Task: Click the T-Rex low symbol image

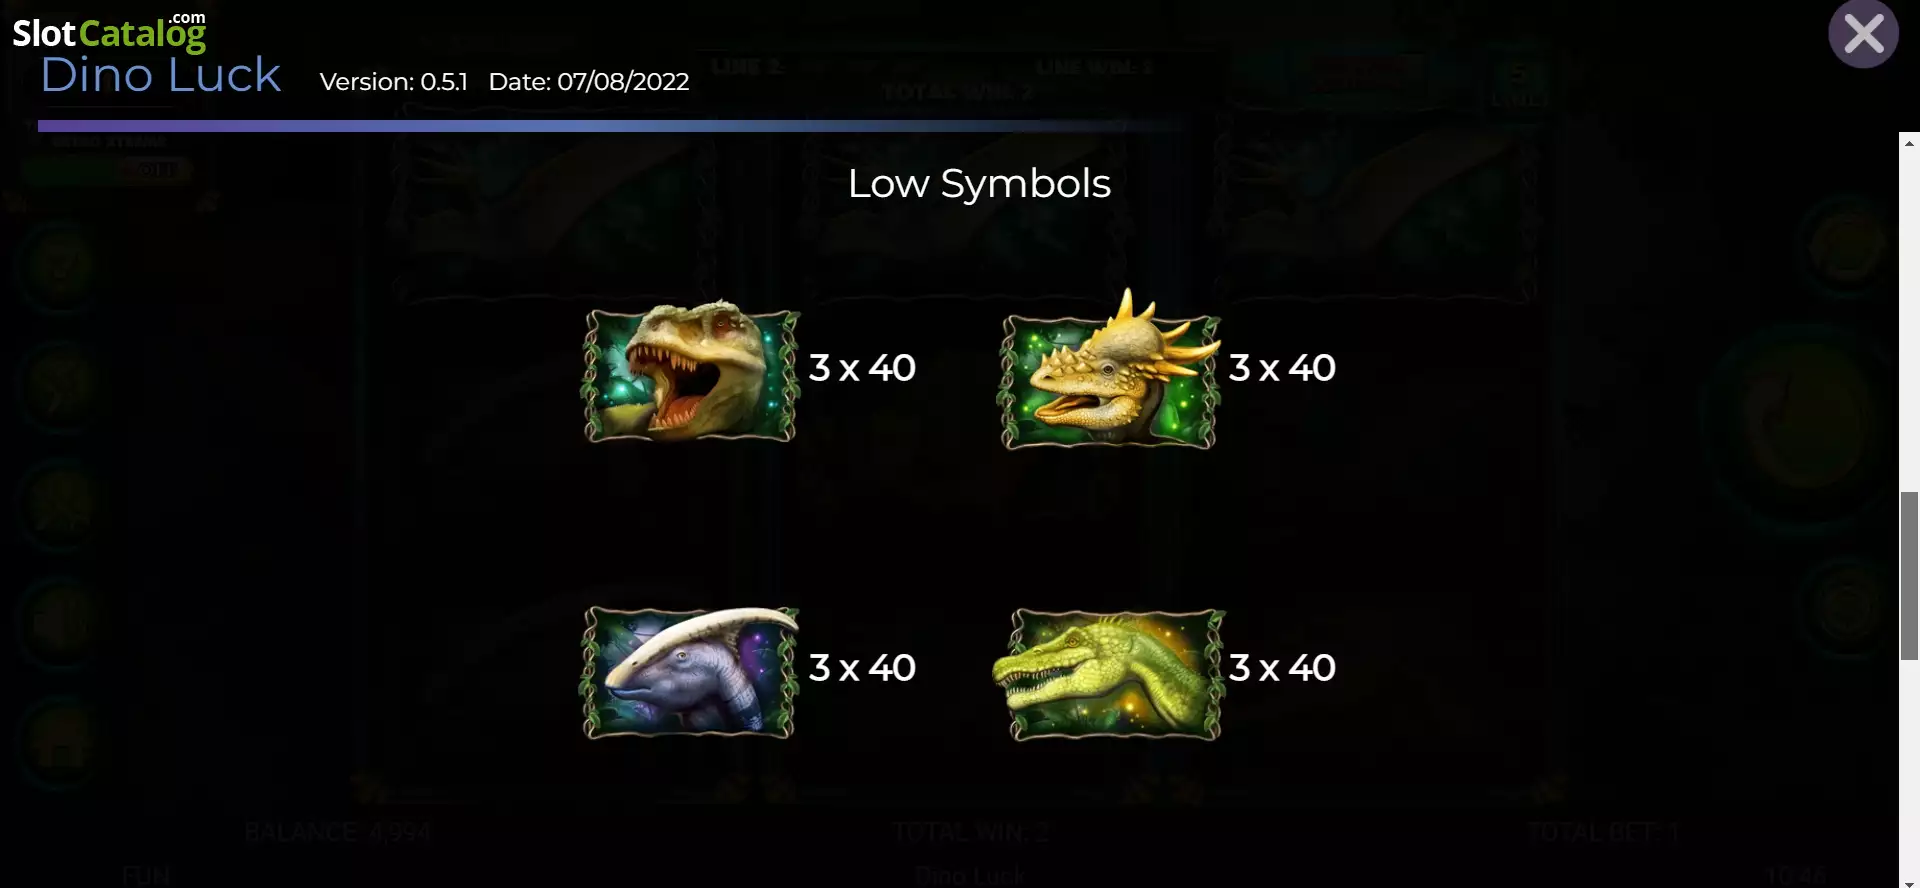Action: click(x=690, y=371)
